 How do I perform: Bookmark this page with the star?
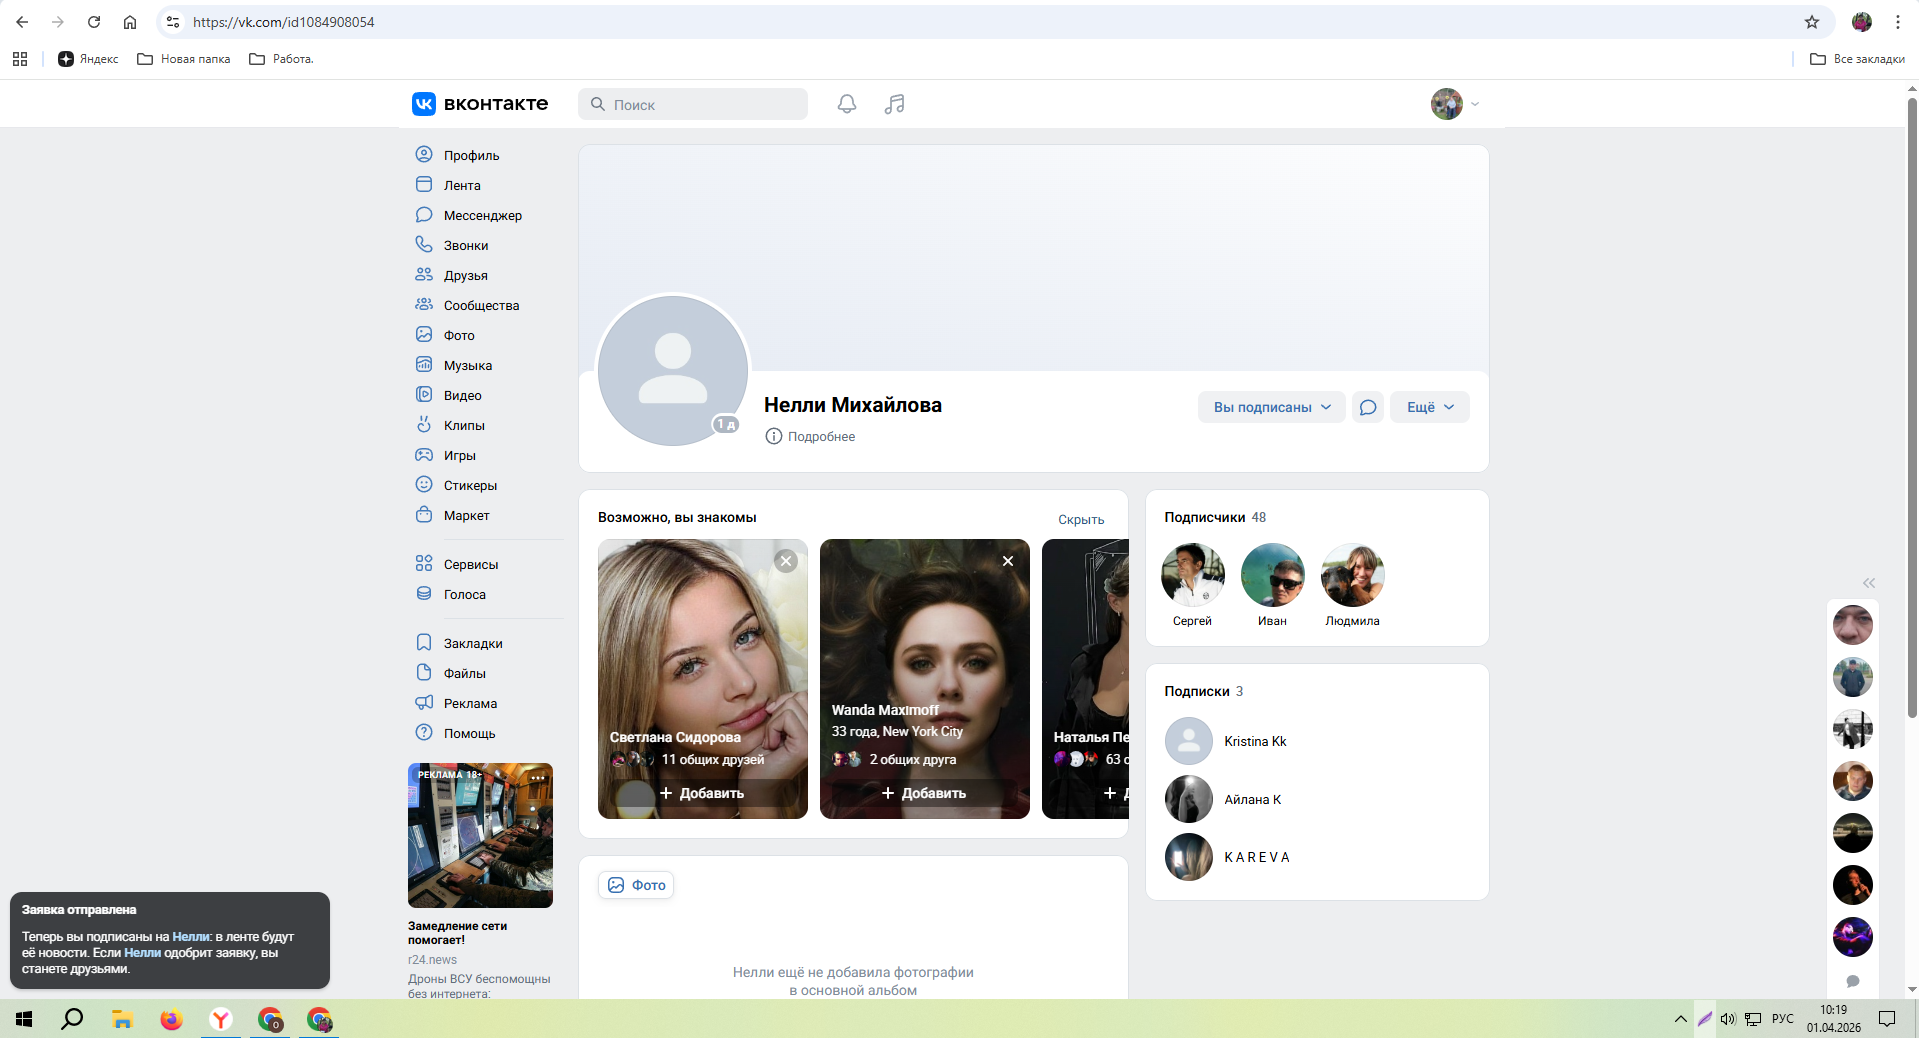click(x=1812, y=22)
